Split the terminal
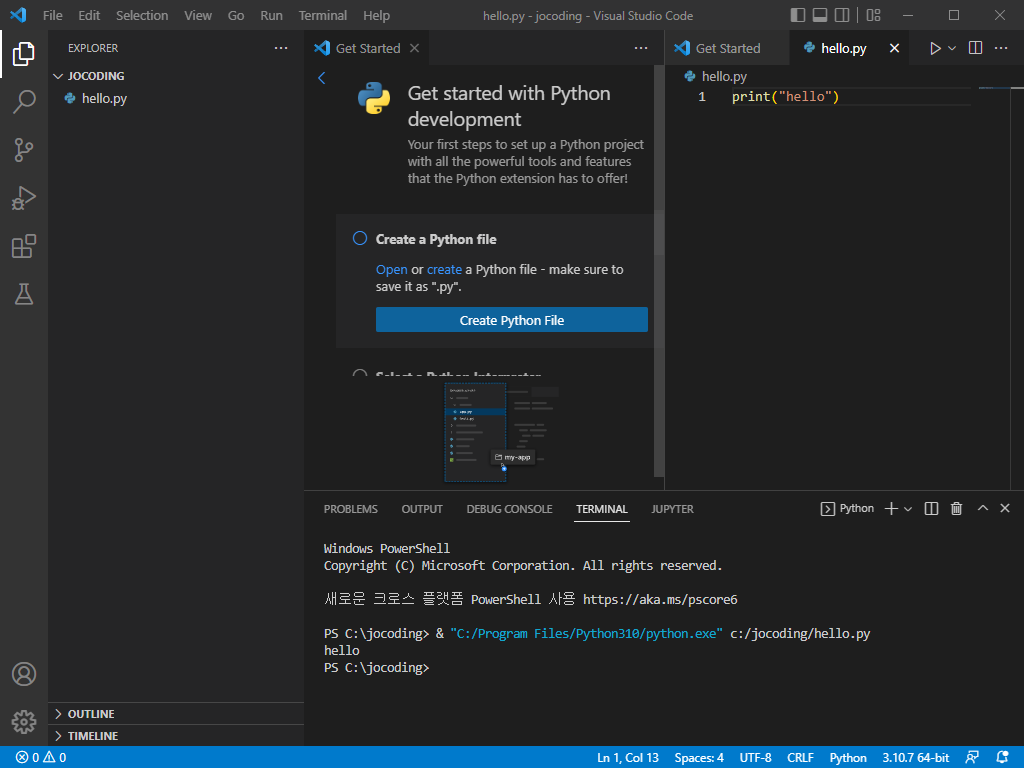1024x768 pixels. click(x=931, y=509)
